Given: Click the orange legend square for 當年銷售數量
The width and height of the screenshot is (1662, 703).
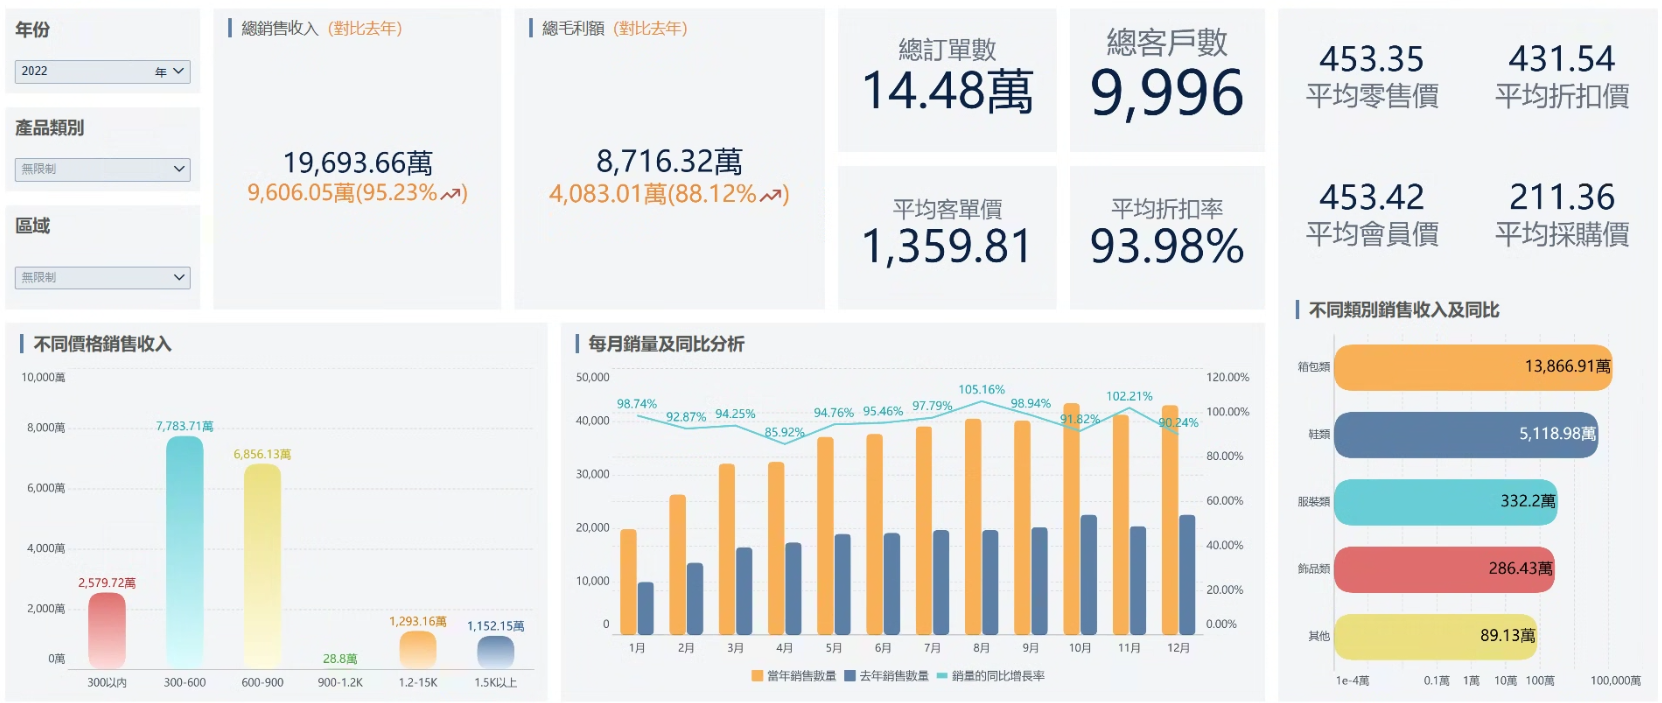Looking at the screenshot, I should 757,677.
